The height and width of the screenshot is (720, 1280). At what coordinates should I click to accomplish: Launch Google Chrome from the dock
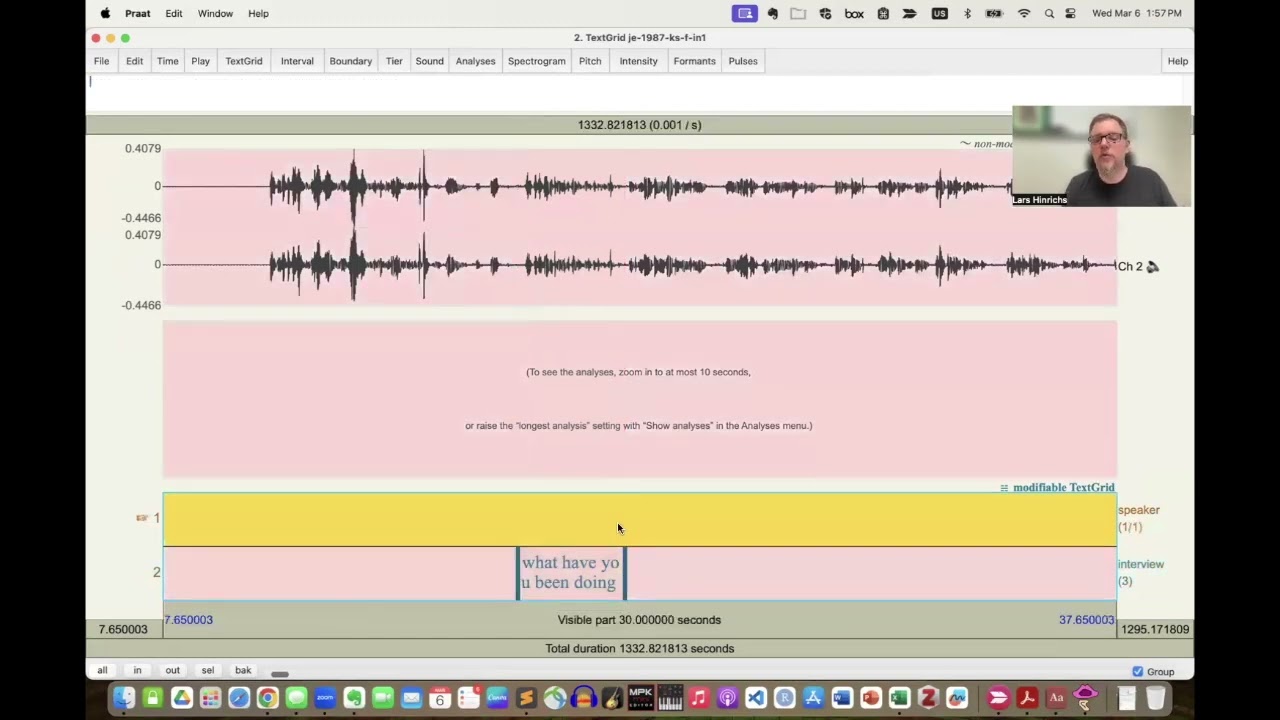tap(267, 697)
